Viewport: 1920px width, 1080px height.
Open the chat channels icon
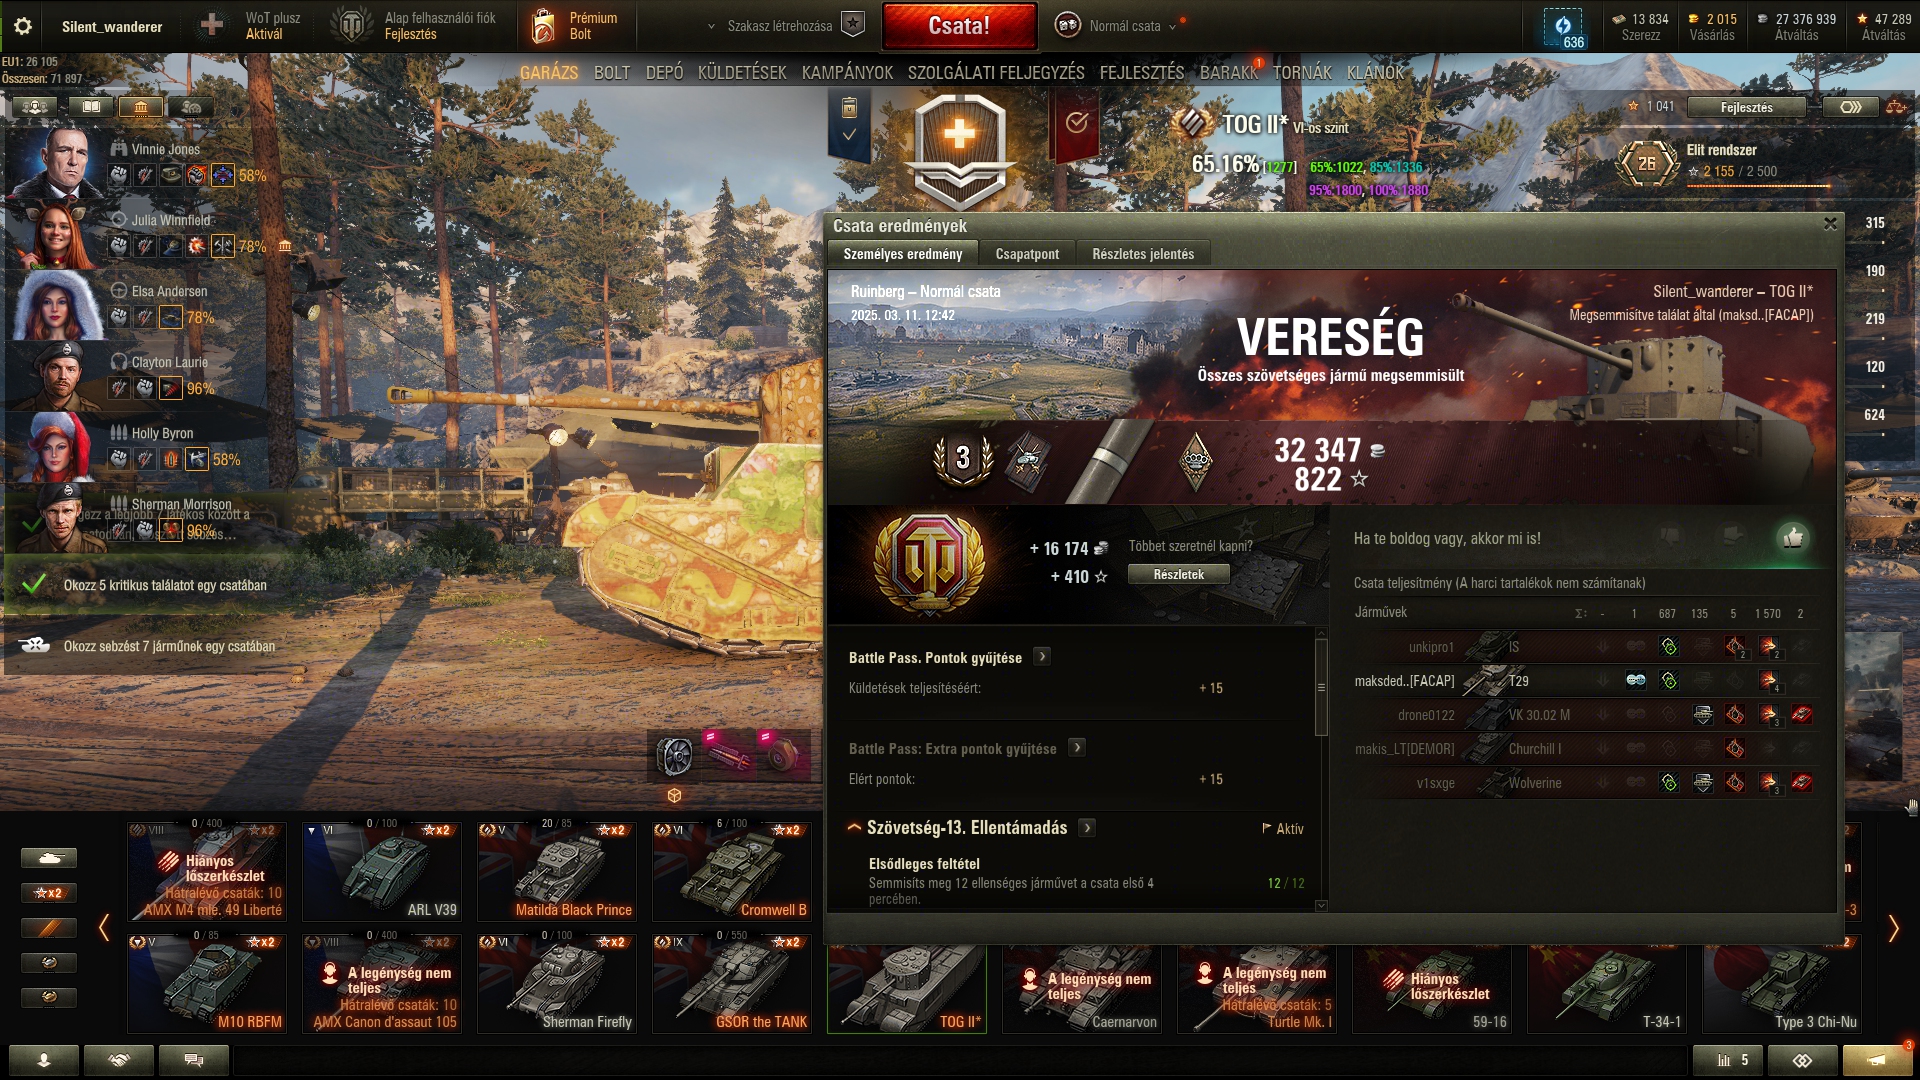coord(194,1060)
